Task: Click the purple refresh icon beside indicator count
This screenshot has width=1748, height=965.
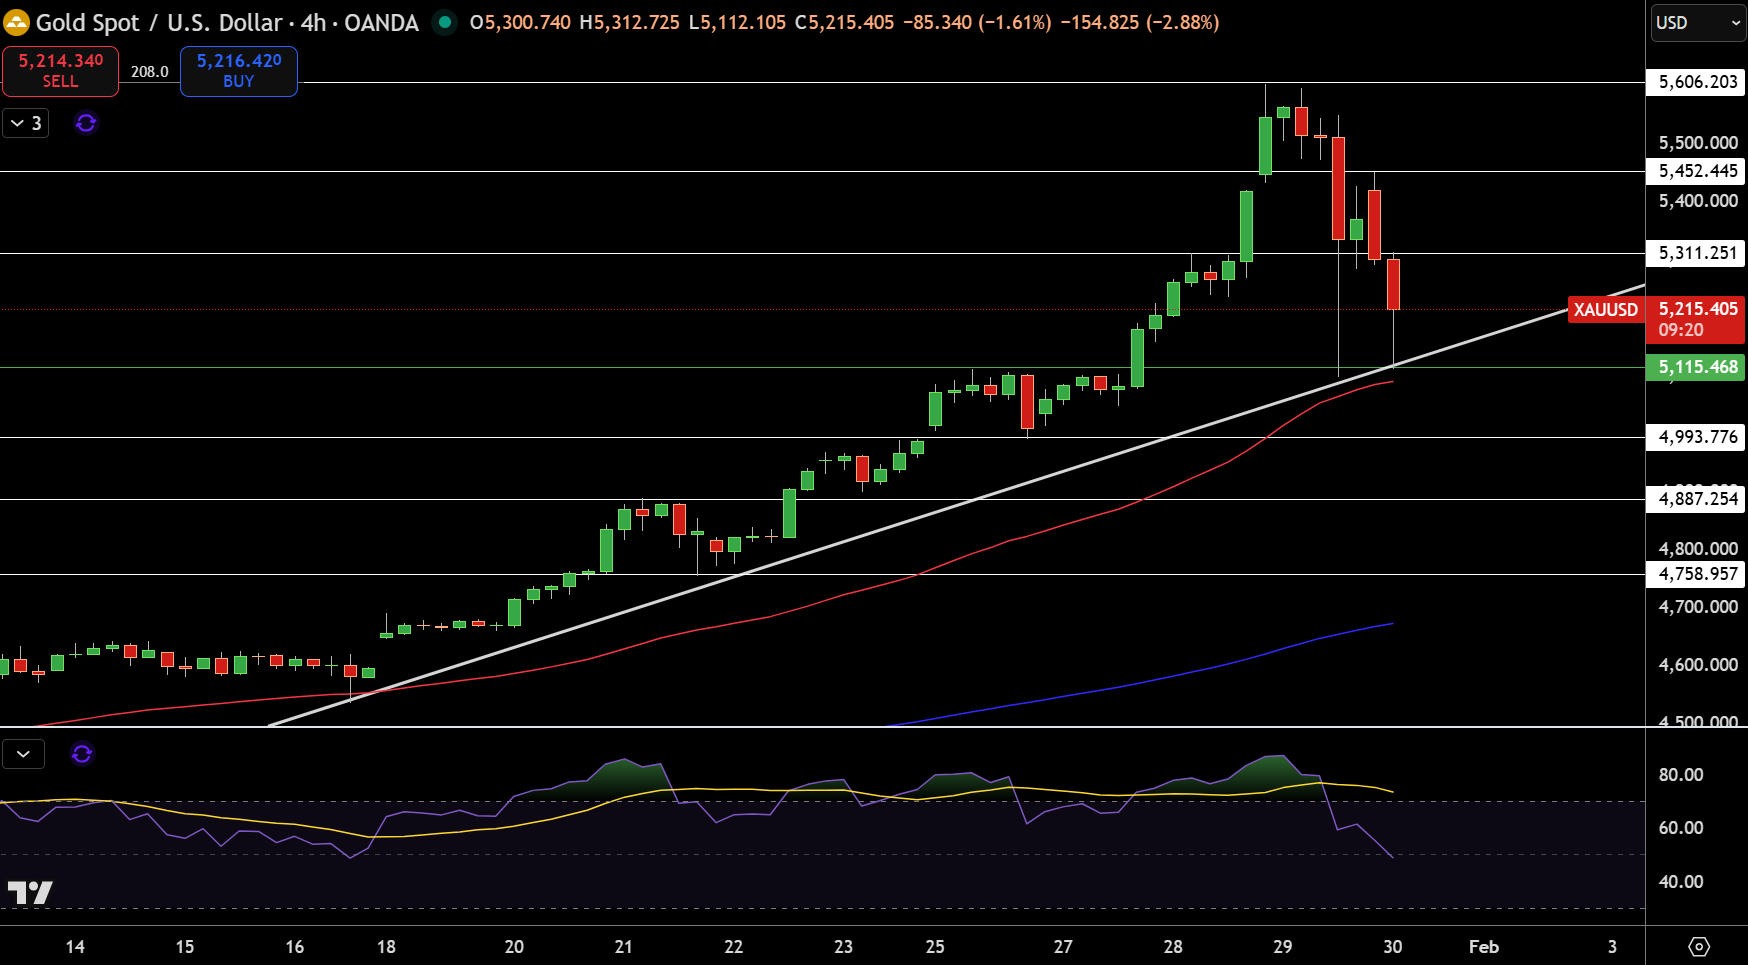Action: [86, 123]
